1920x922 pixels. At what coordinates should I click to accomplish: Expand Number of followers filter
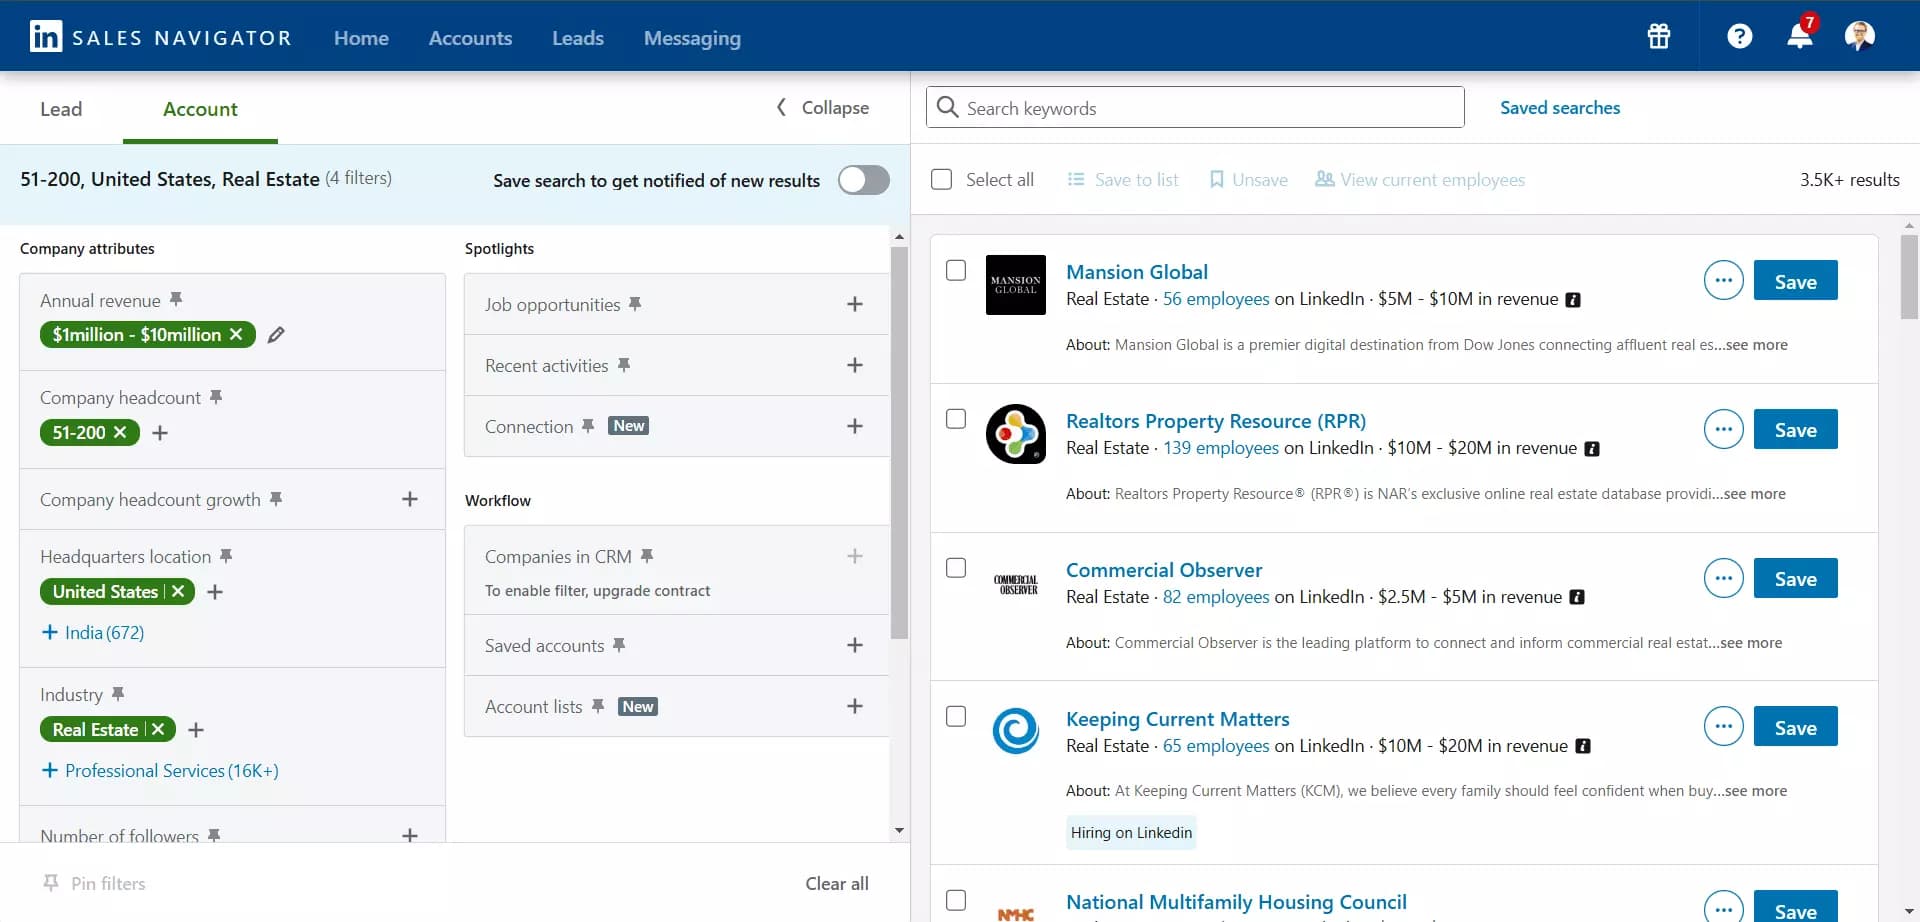pyautogui.click(x=410, y=834)
